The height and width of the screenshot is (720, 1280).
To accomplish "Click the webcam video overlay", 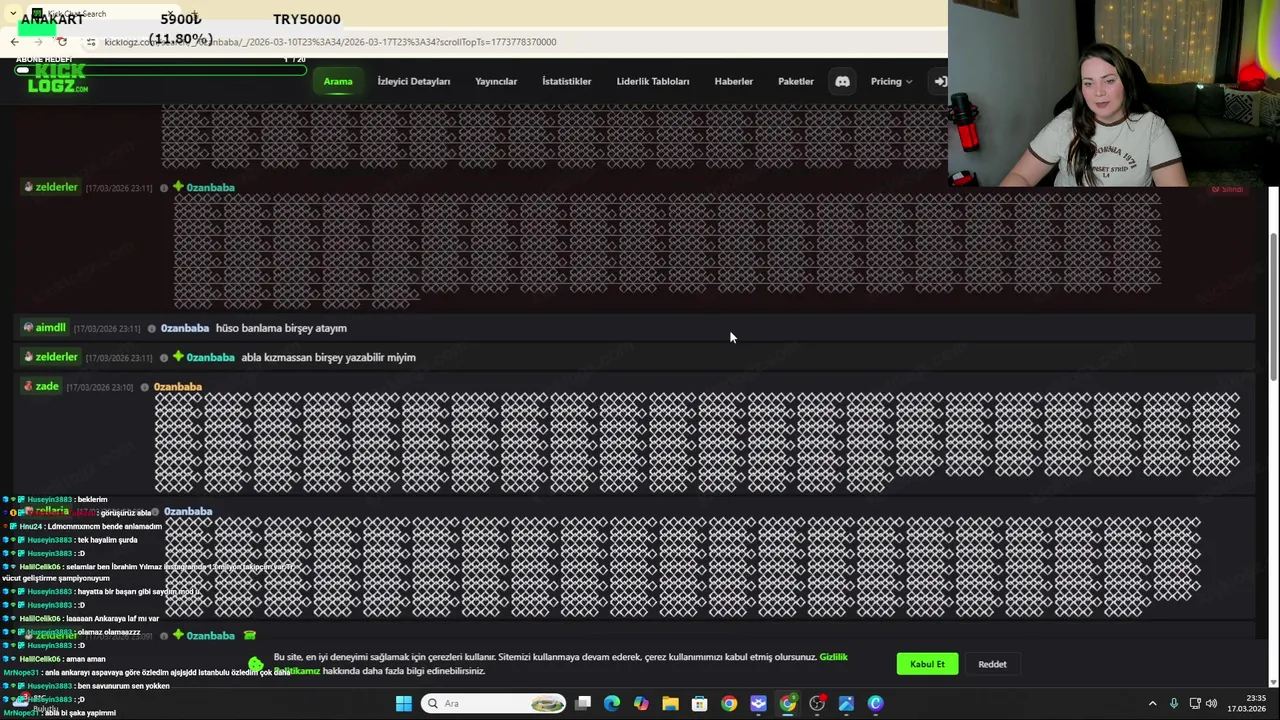I will tap(1114, 93).
